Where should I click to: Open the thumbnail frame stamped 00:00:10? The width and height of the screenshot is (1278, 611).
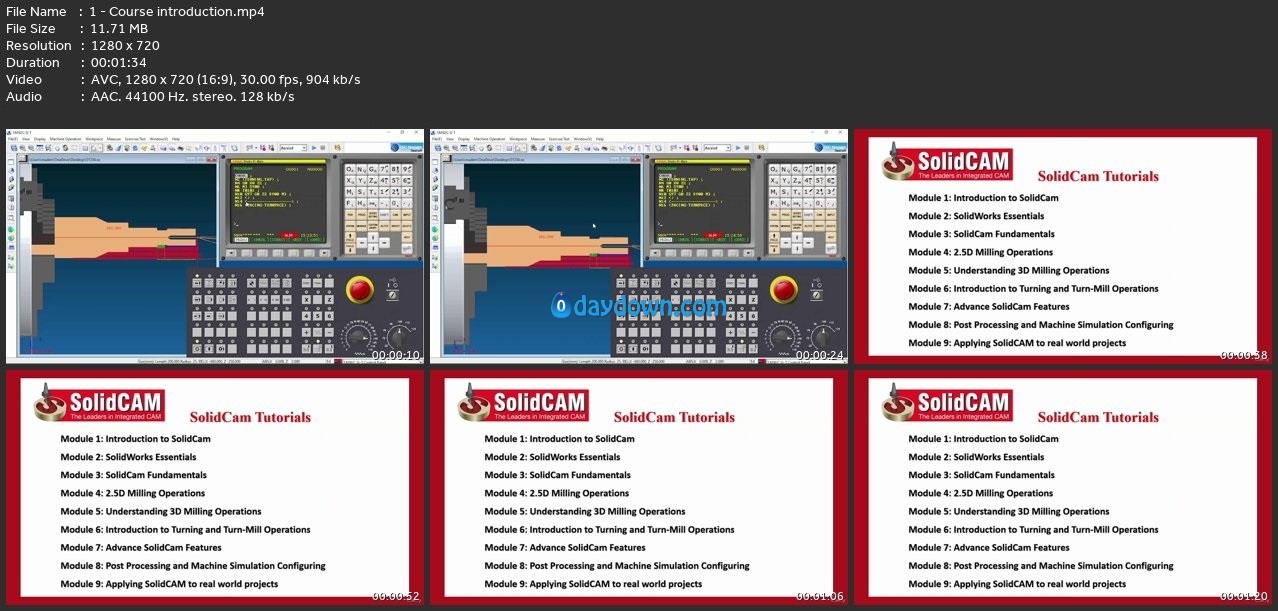click(213, 246)
